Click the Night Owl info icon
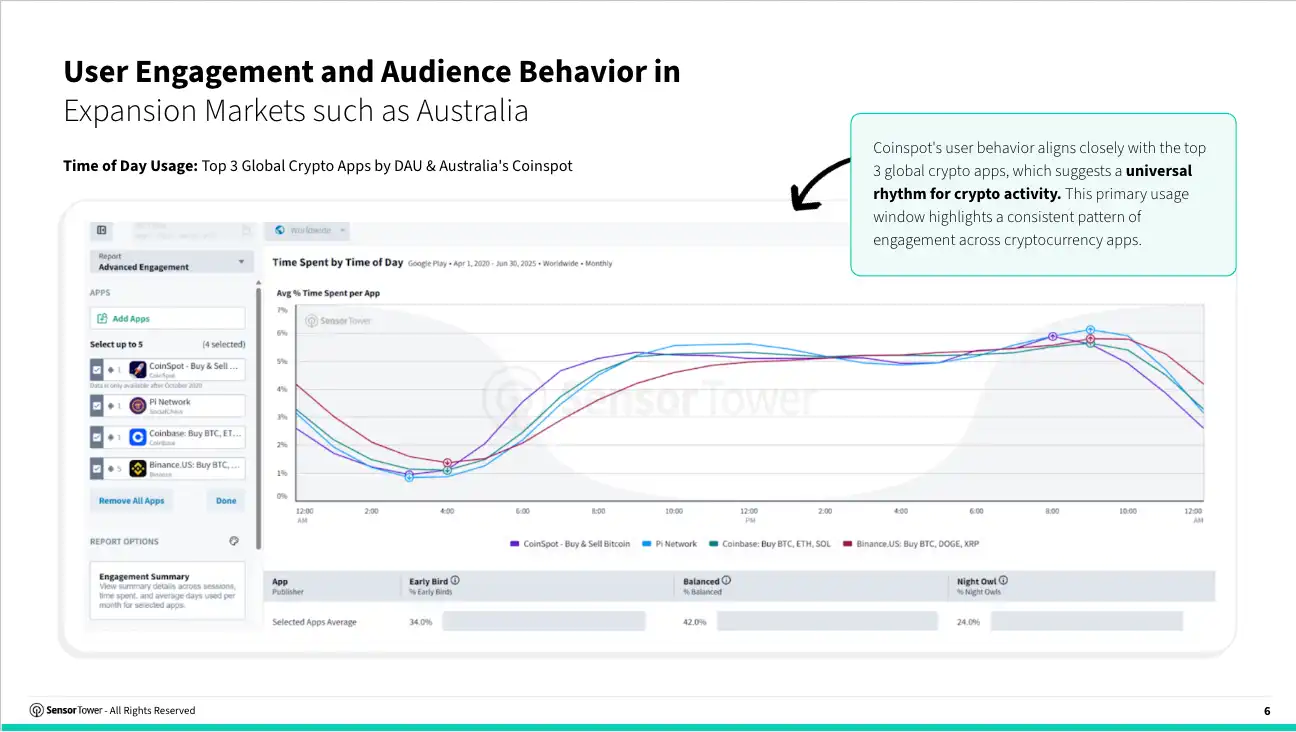Viewport: 1296px width, 732px height. click(x=1003, y=580)
